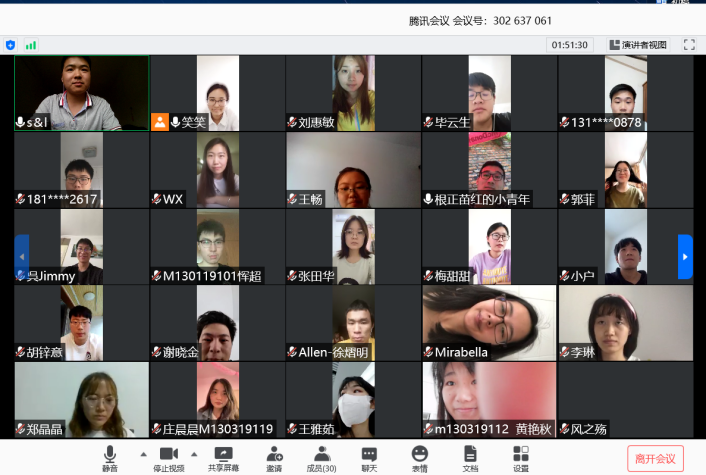The width and height of the screenshot is (706, 475).
Task: Select the s&l participant video tile
Action: coord(81,93)
